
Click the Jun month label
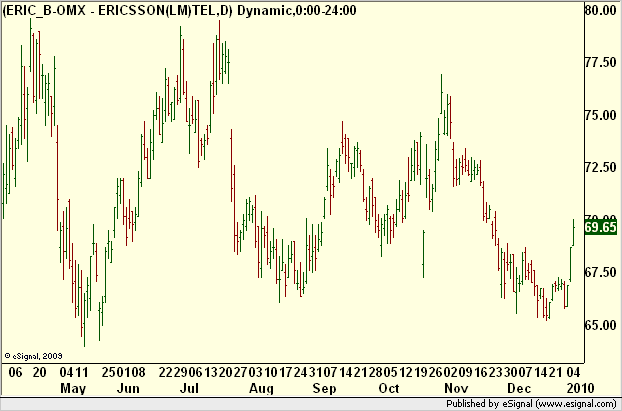click(128, 388)
